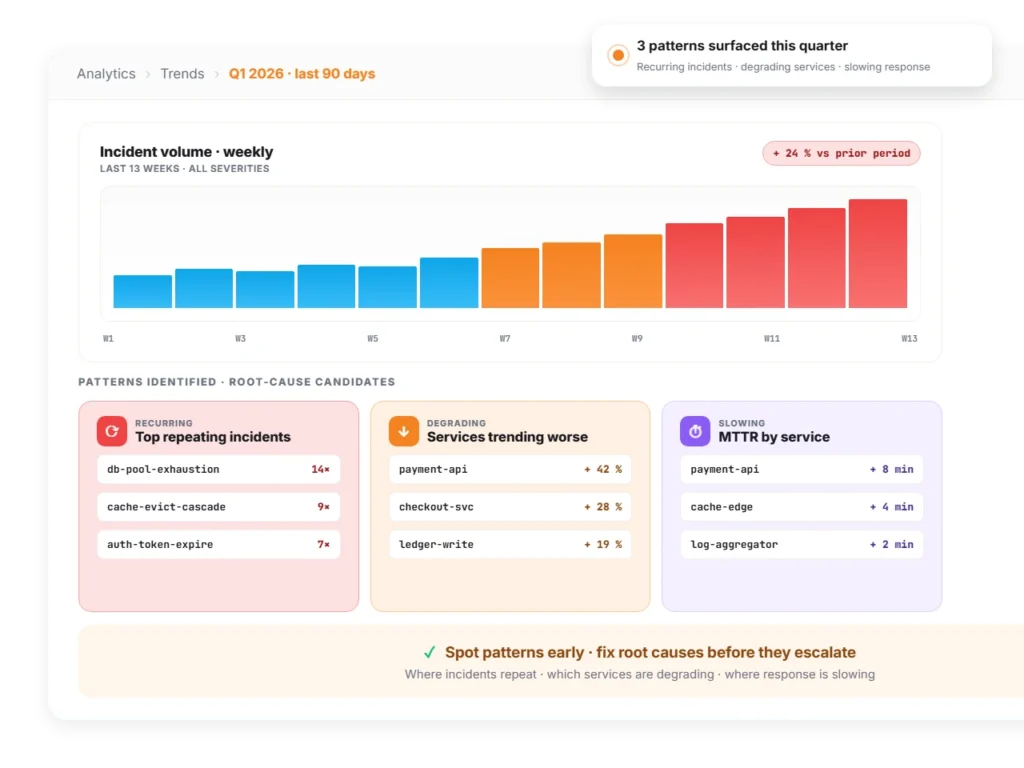
Task: Click the W9 axis label
Action: 637,338
